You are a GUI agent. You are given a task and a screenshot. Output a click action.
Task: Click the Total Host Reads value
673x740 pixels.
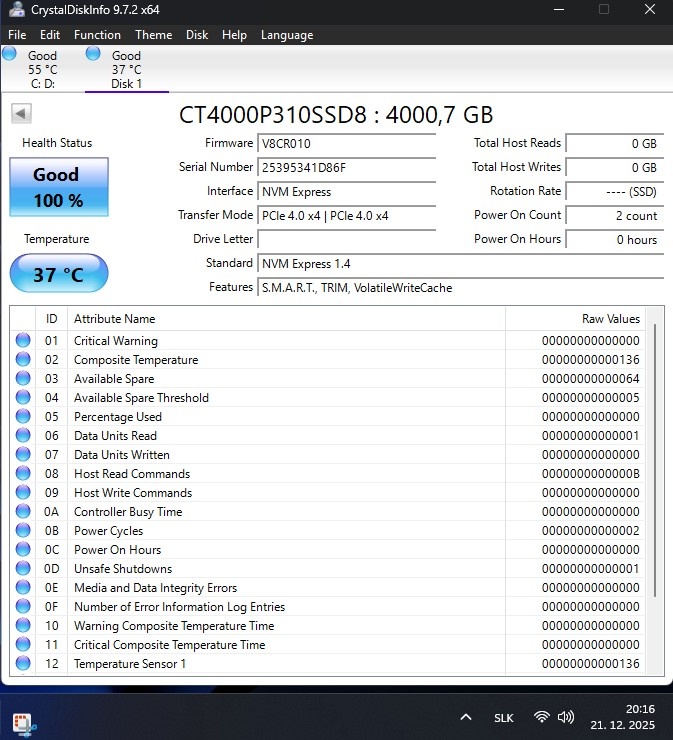(614, 143)
